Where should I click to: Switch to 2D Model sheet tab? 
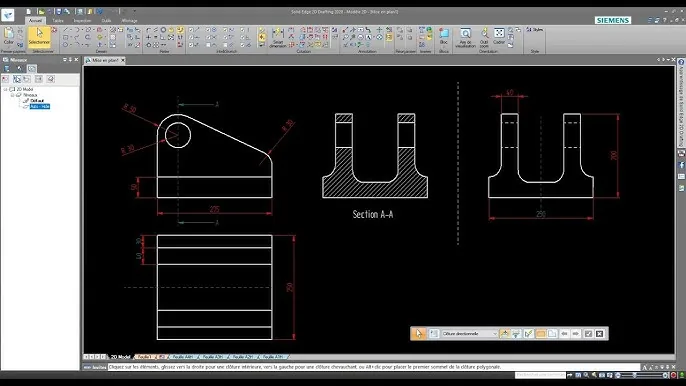[x=120, y=357]
